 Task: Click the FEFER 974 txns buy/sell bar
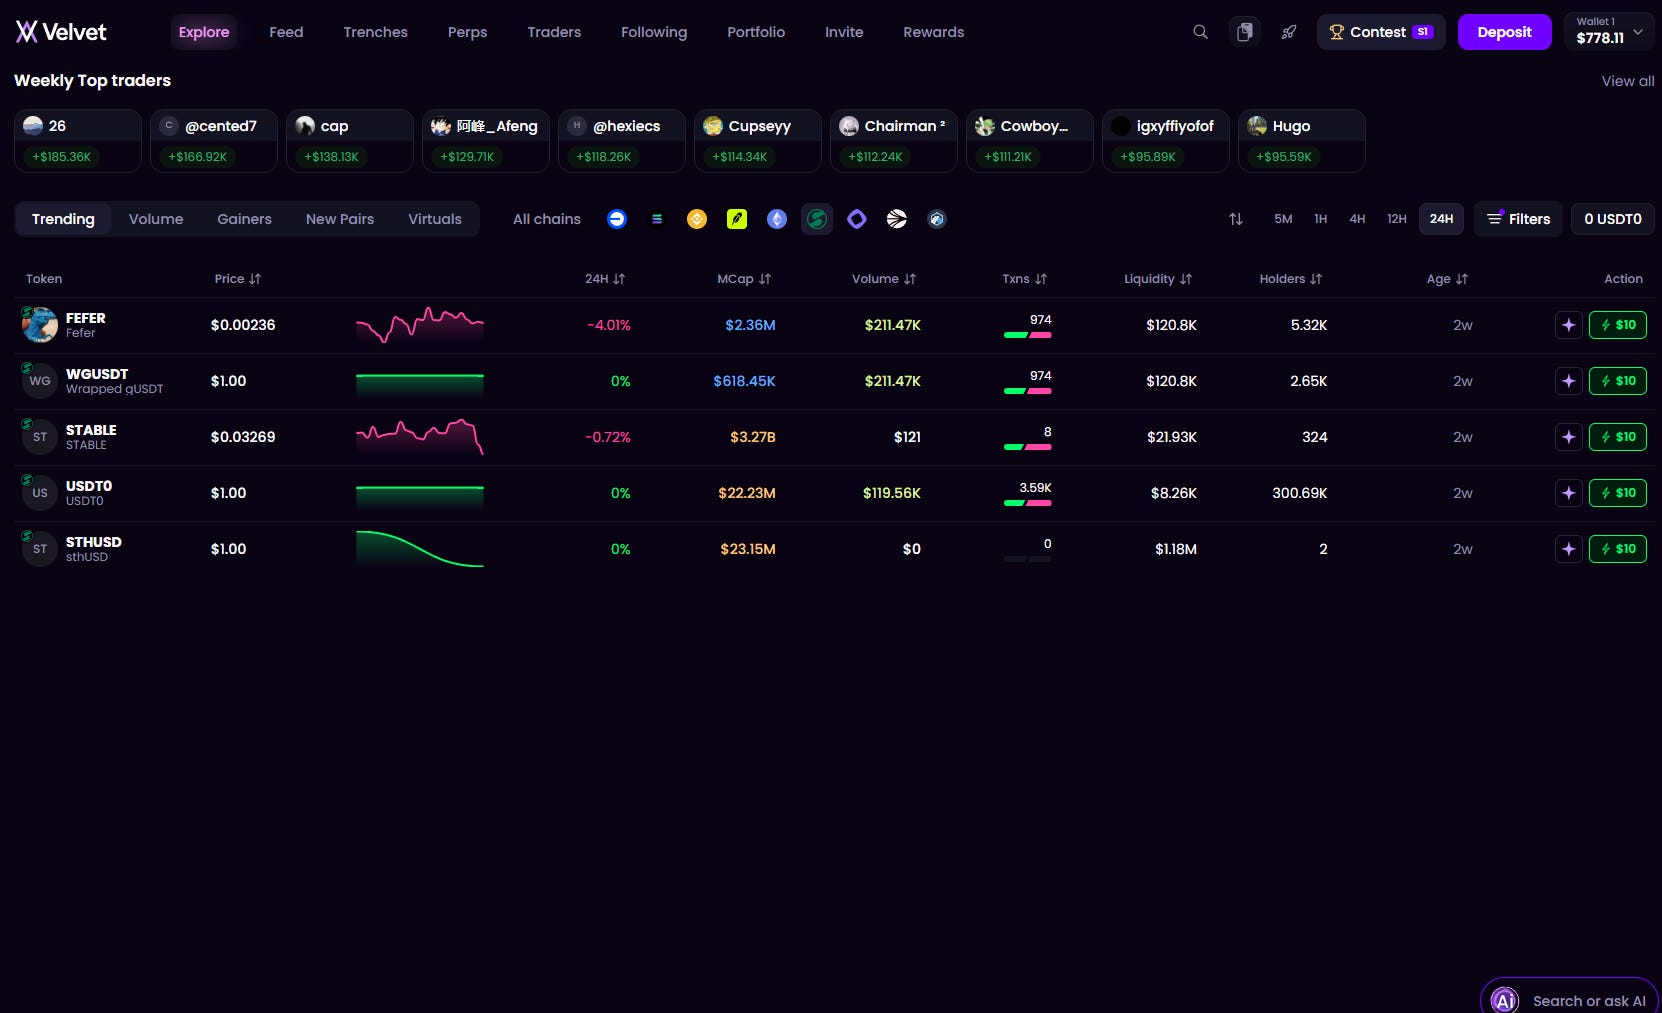[x=1027, y=335]
